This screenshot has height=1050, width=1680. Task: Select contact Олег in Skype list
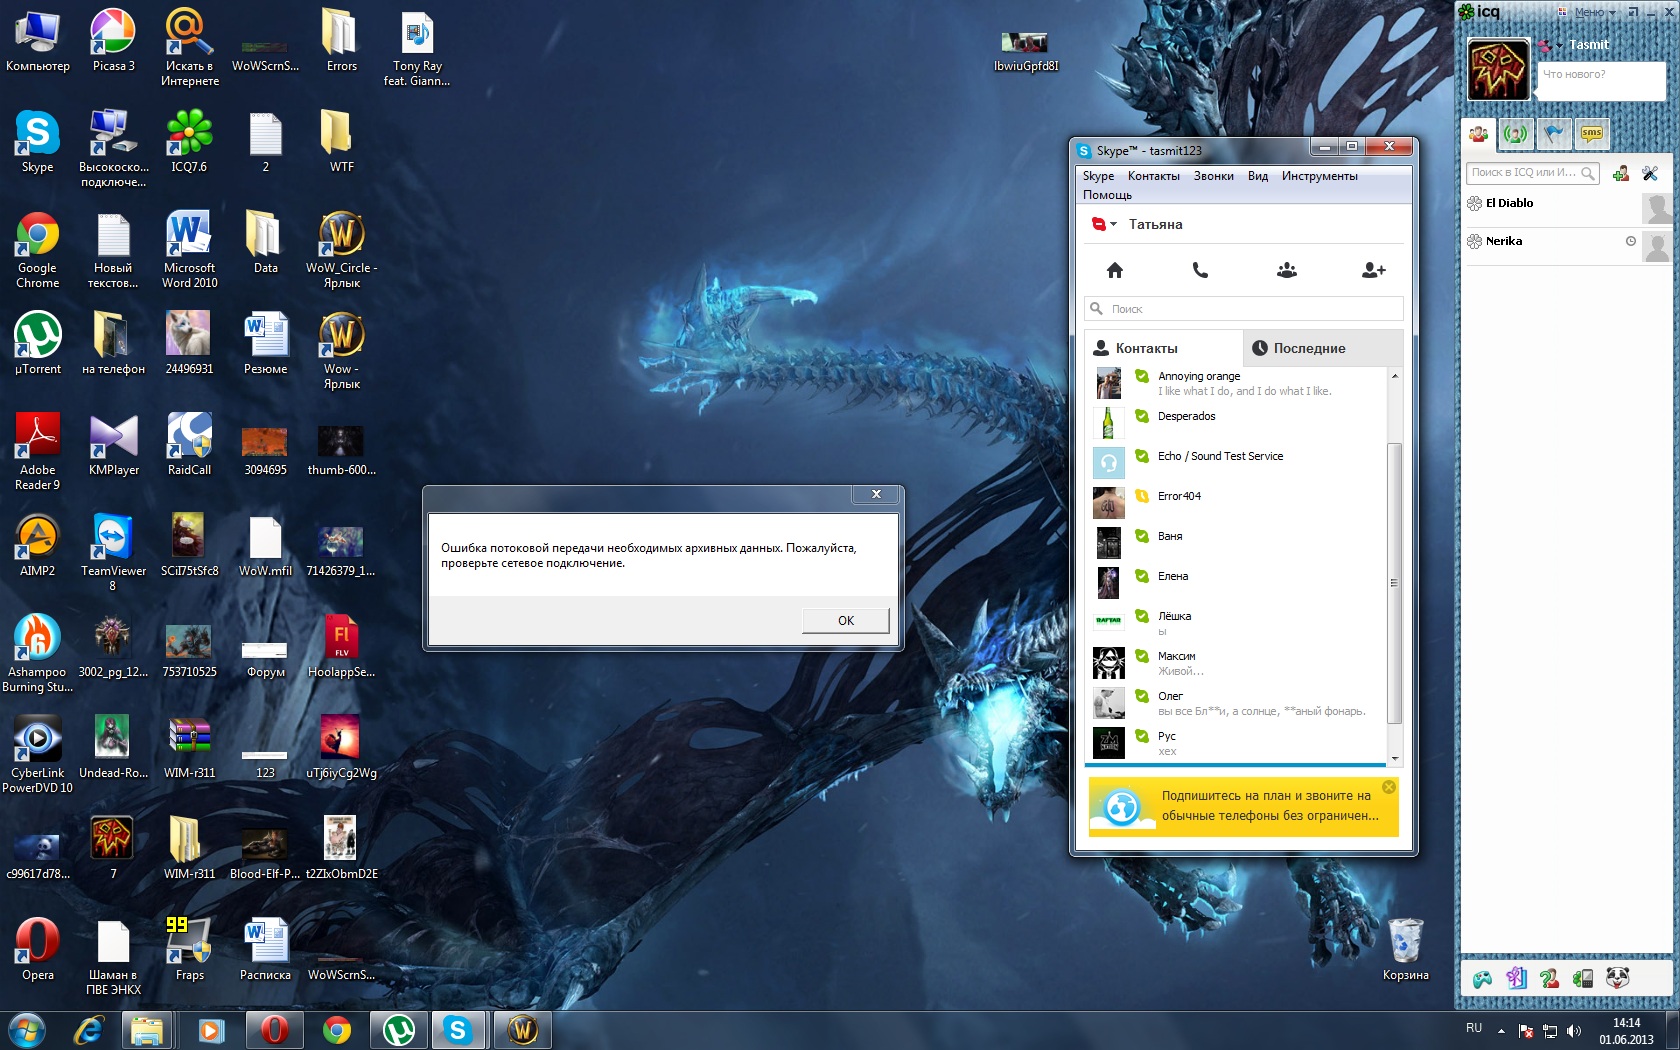tap(1238, 703)
